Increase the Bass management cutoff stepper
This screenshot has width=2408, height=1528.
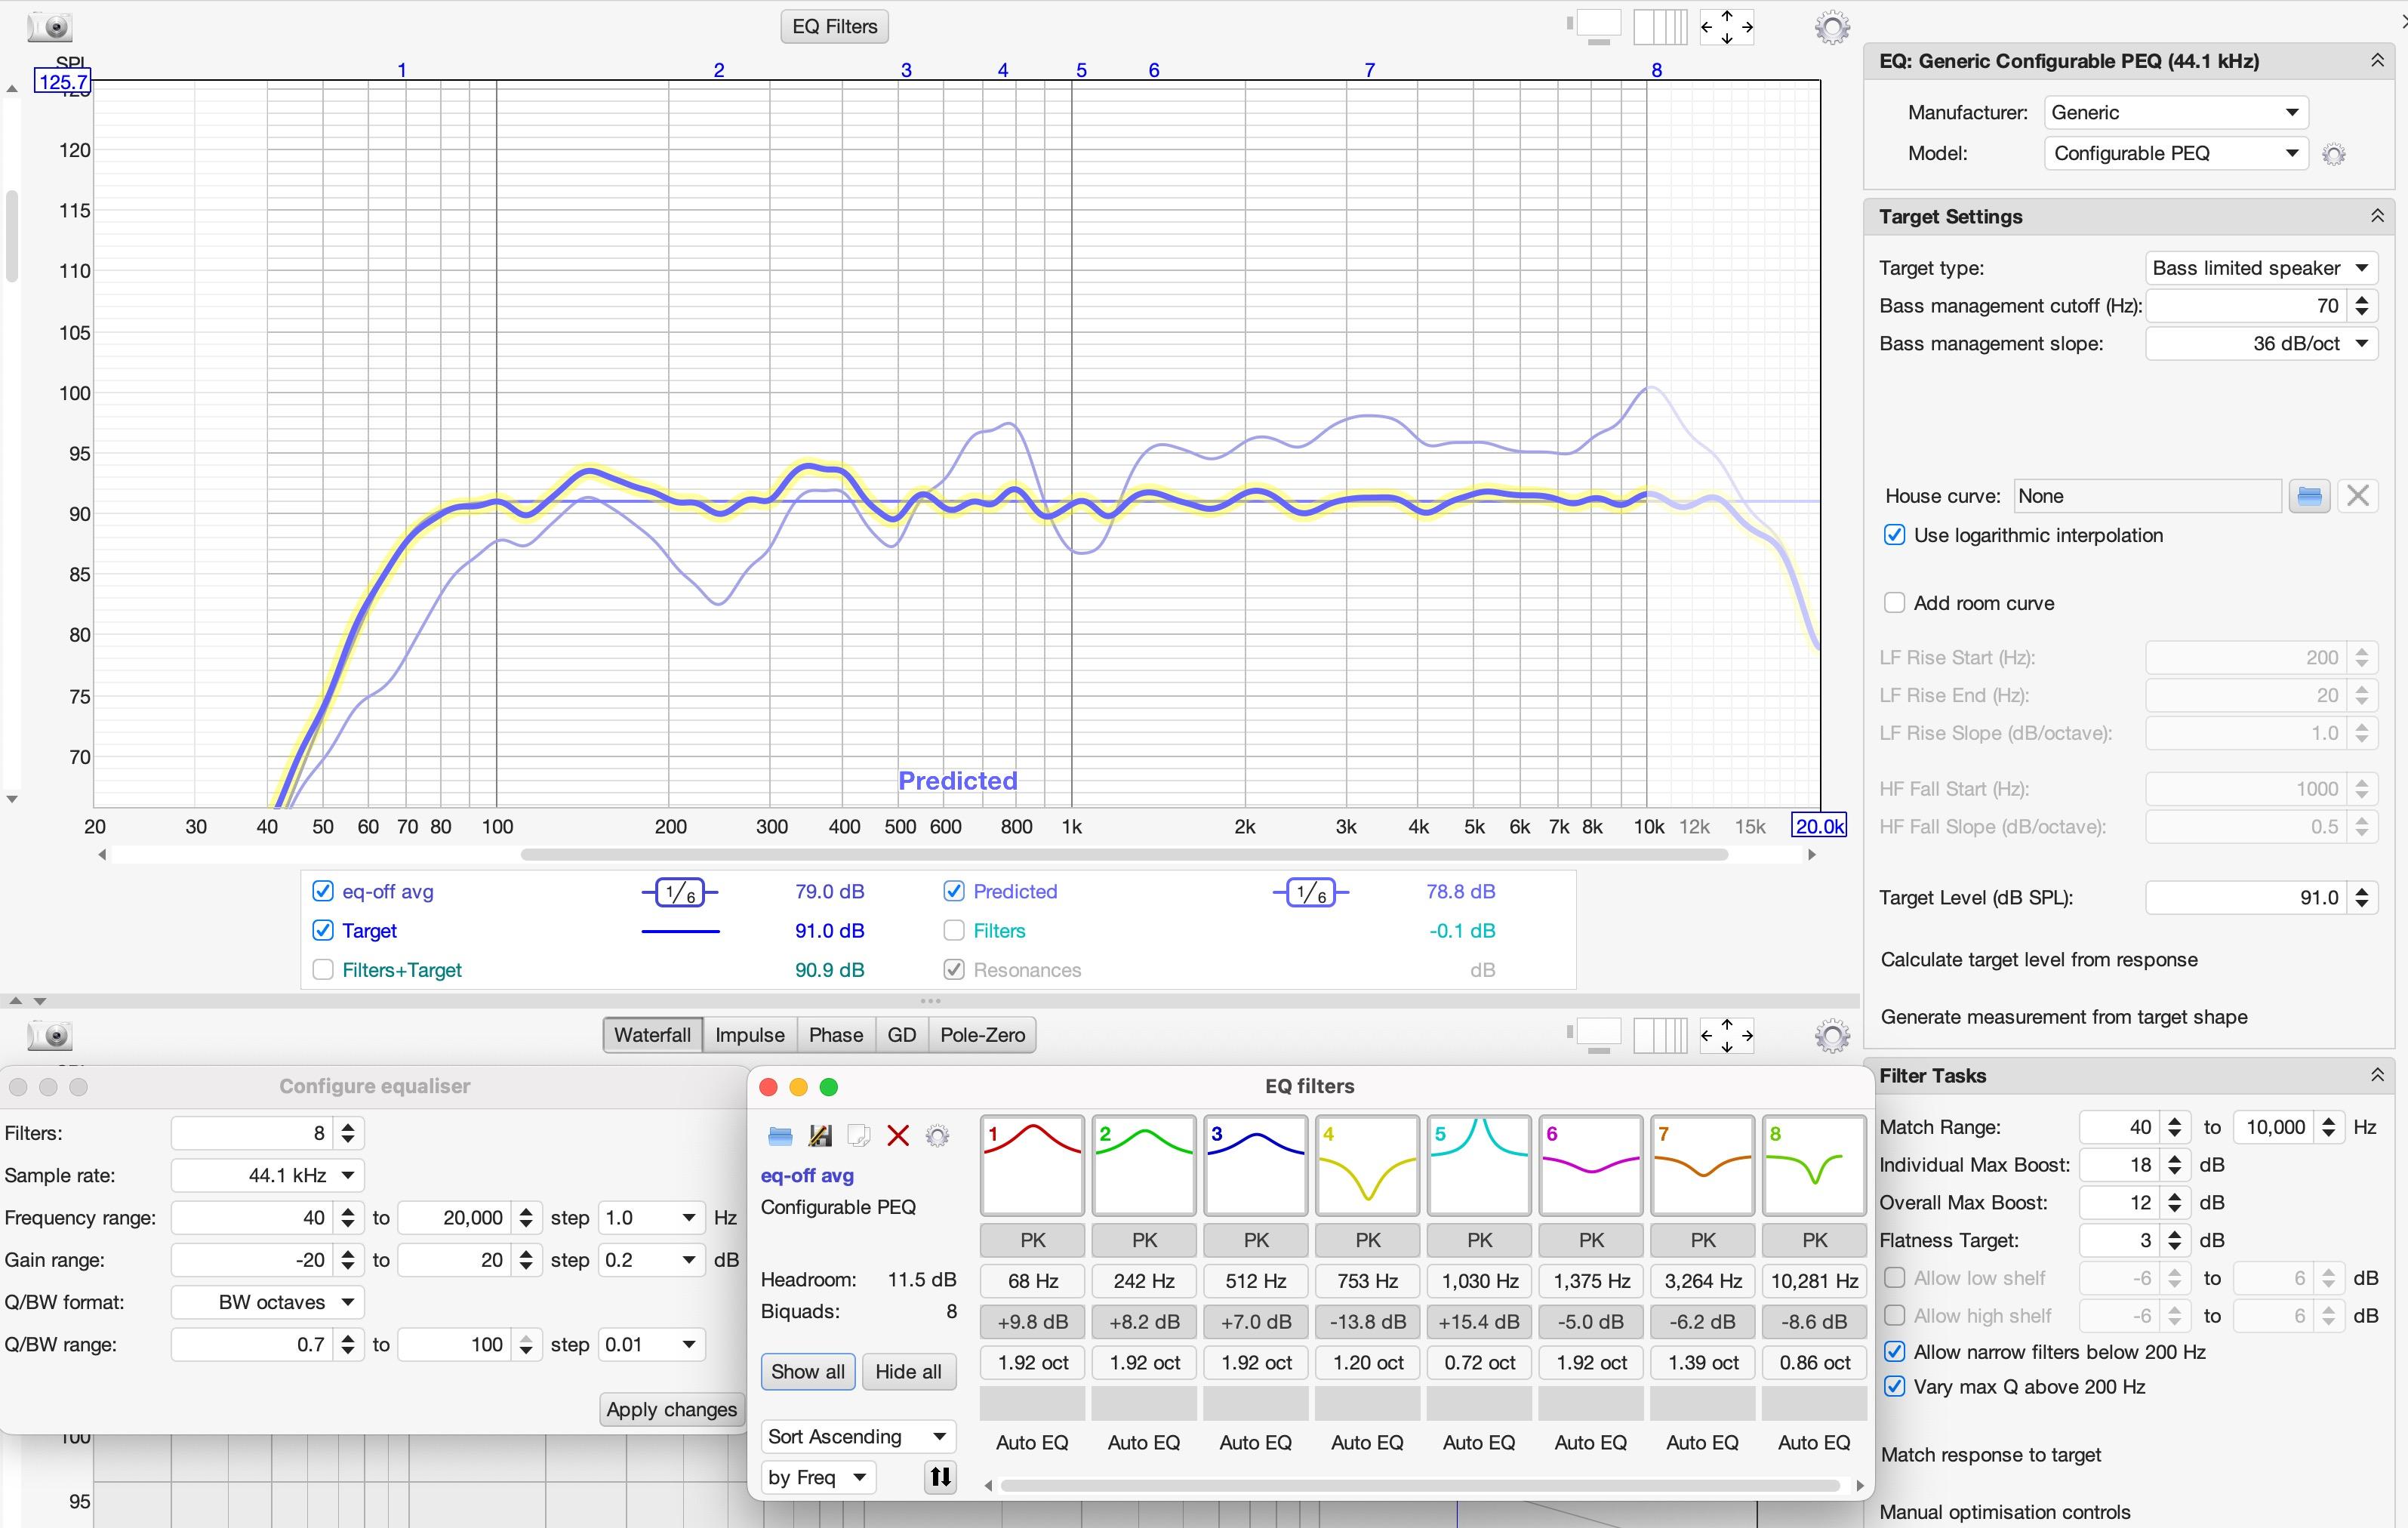coord(2362,299)
